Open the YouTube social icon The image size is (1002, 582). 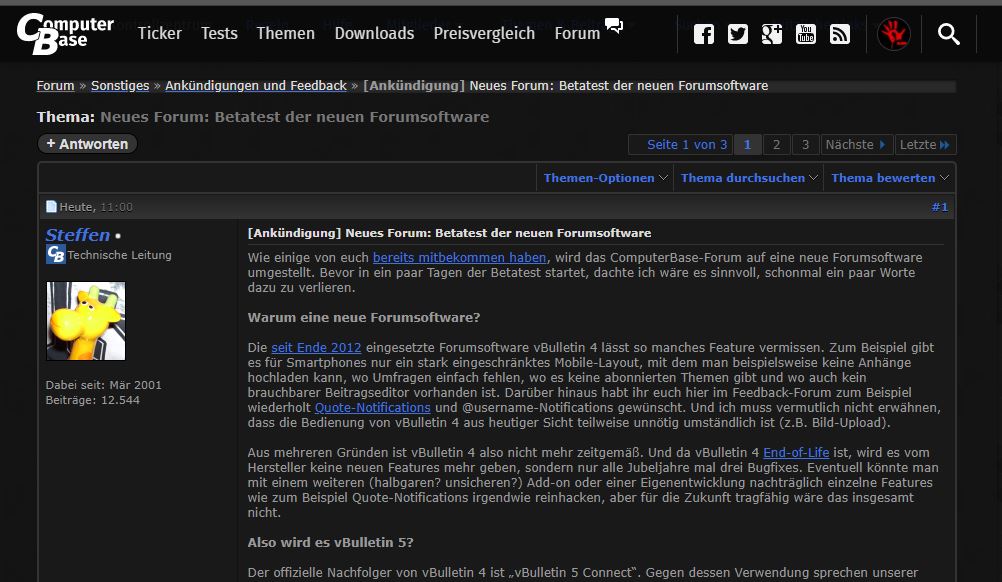coord(805,34)
